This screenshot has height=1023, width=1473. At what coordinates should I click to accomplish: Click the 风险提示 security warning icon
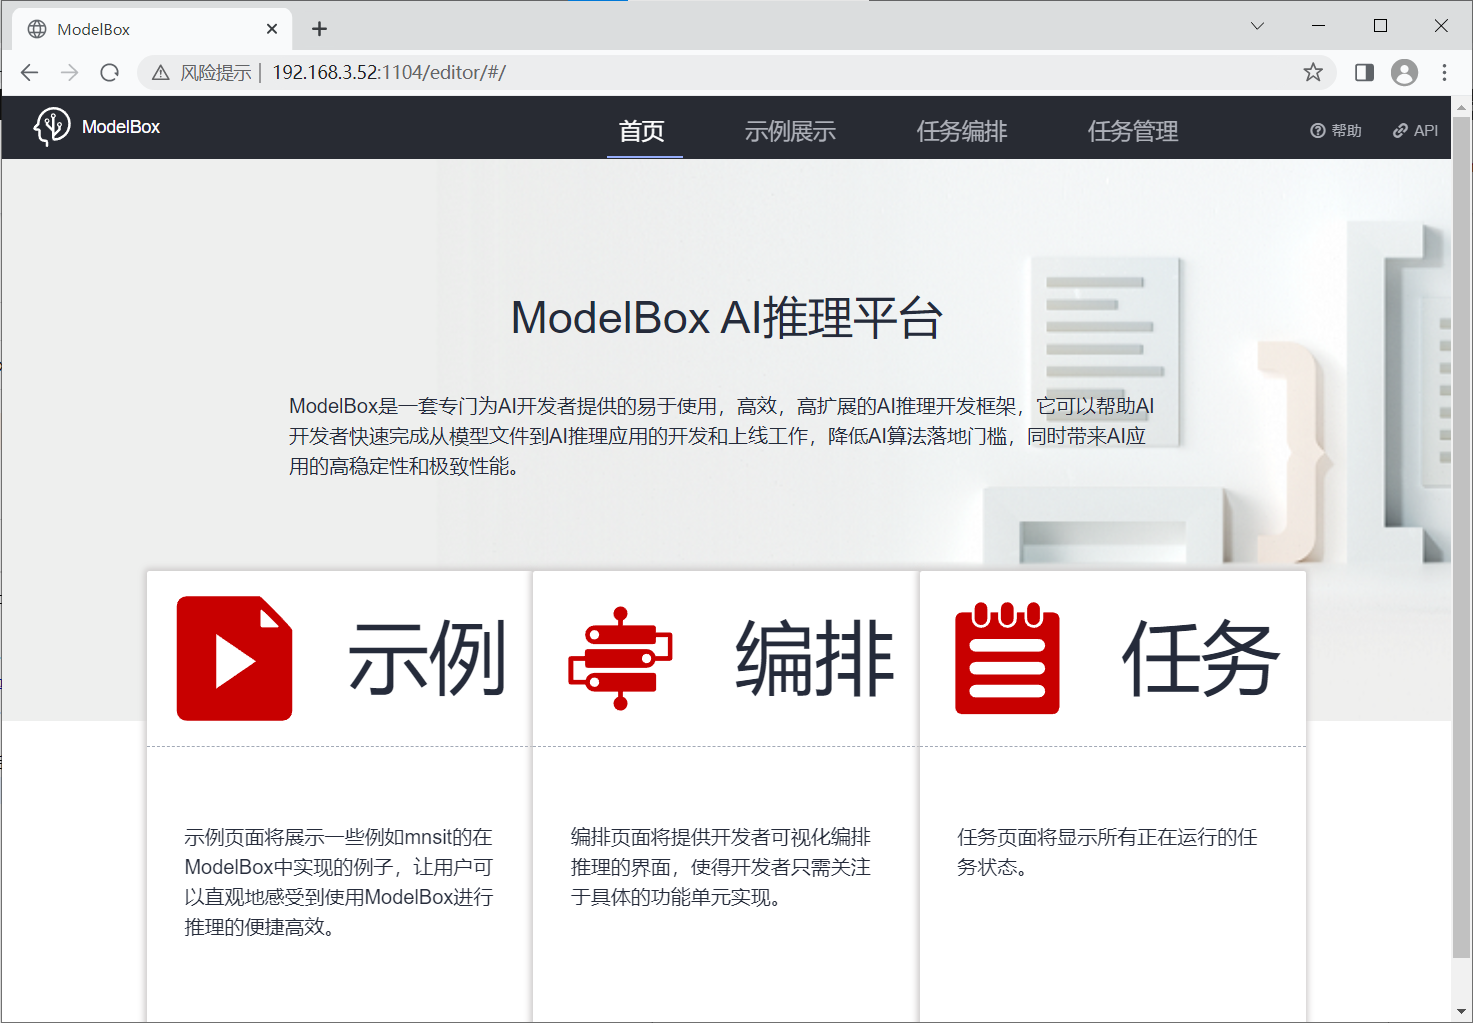click(161, 73)
